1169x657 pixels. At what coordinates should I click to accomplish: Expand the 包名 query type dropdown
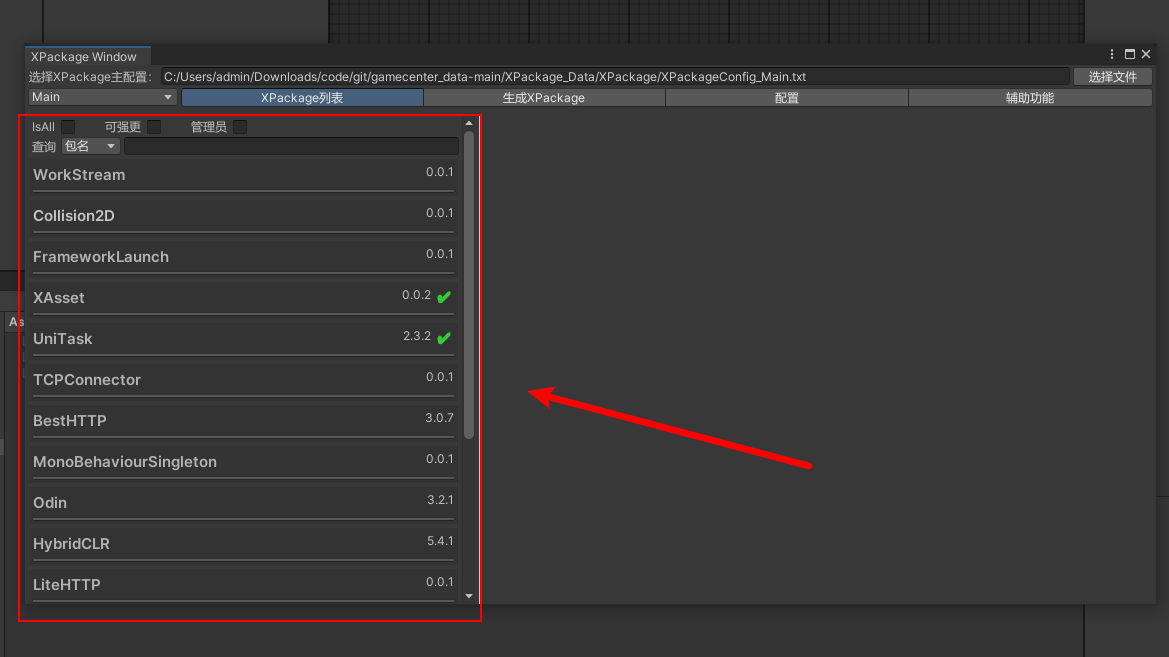90,146
